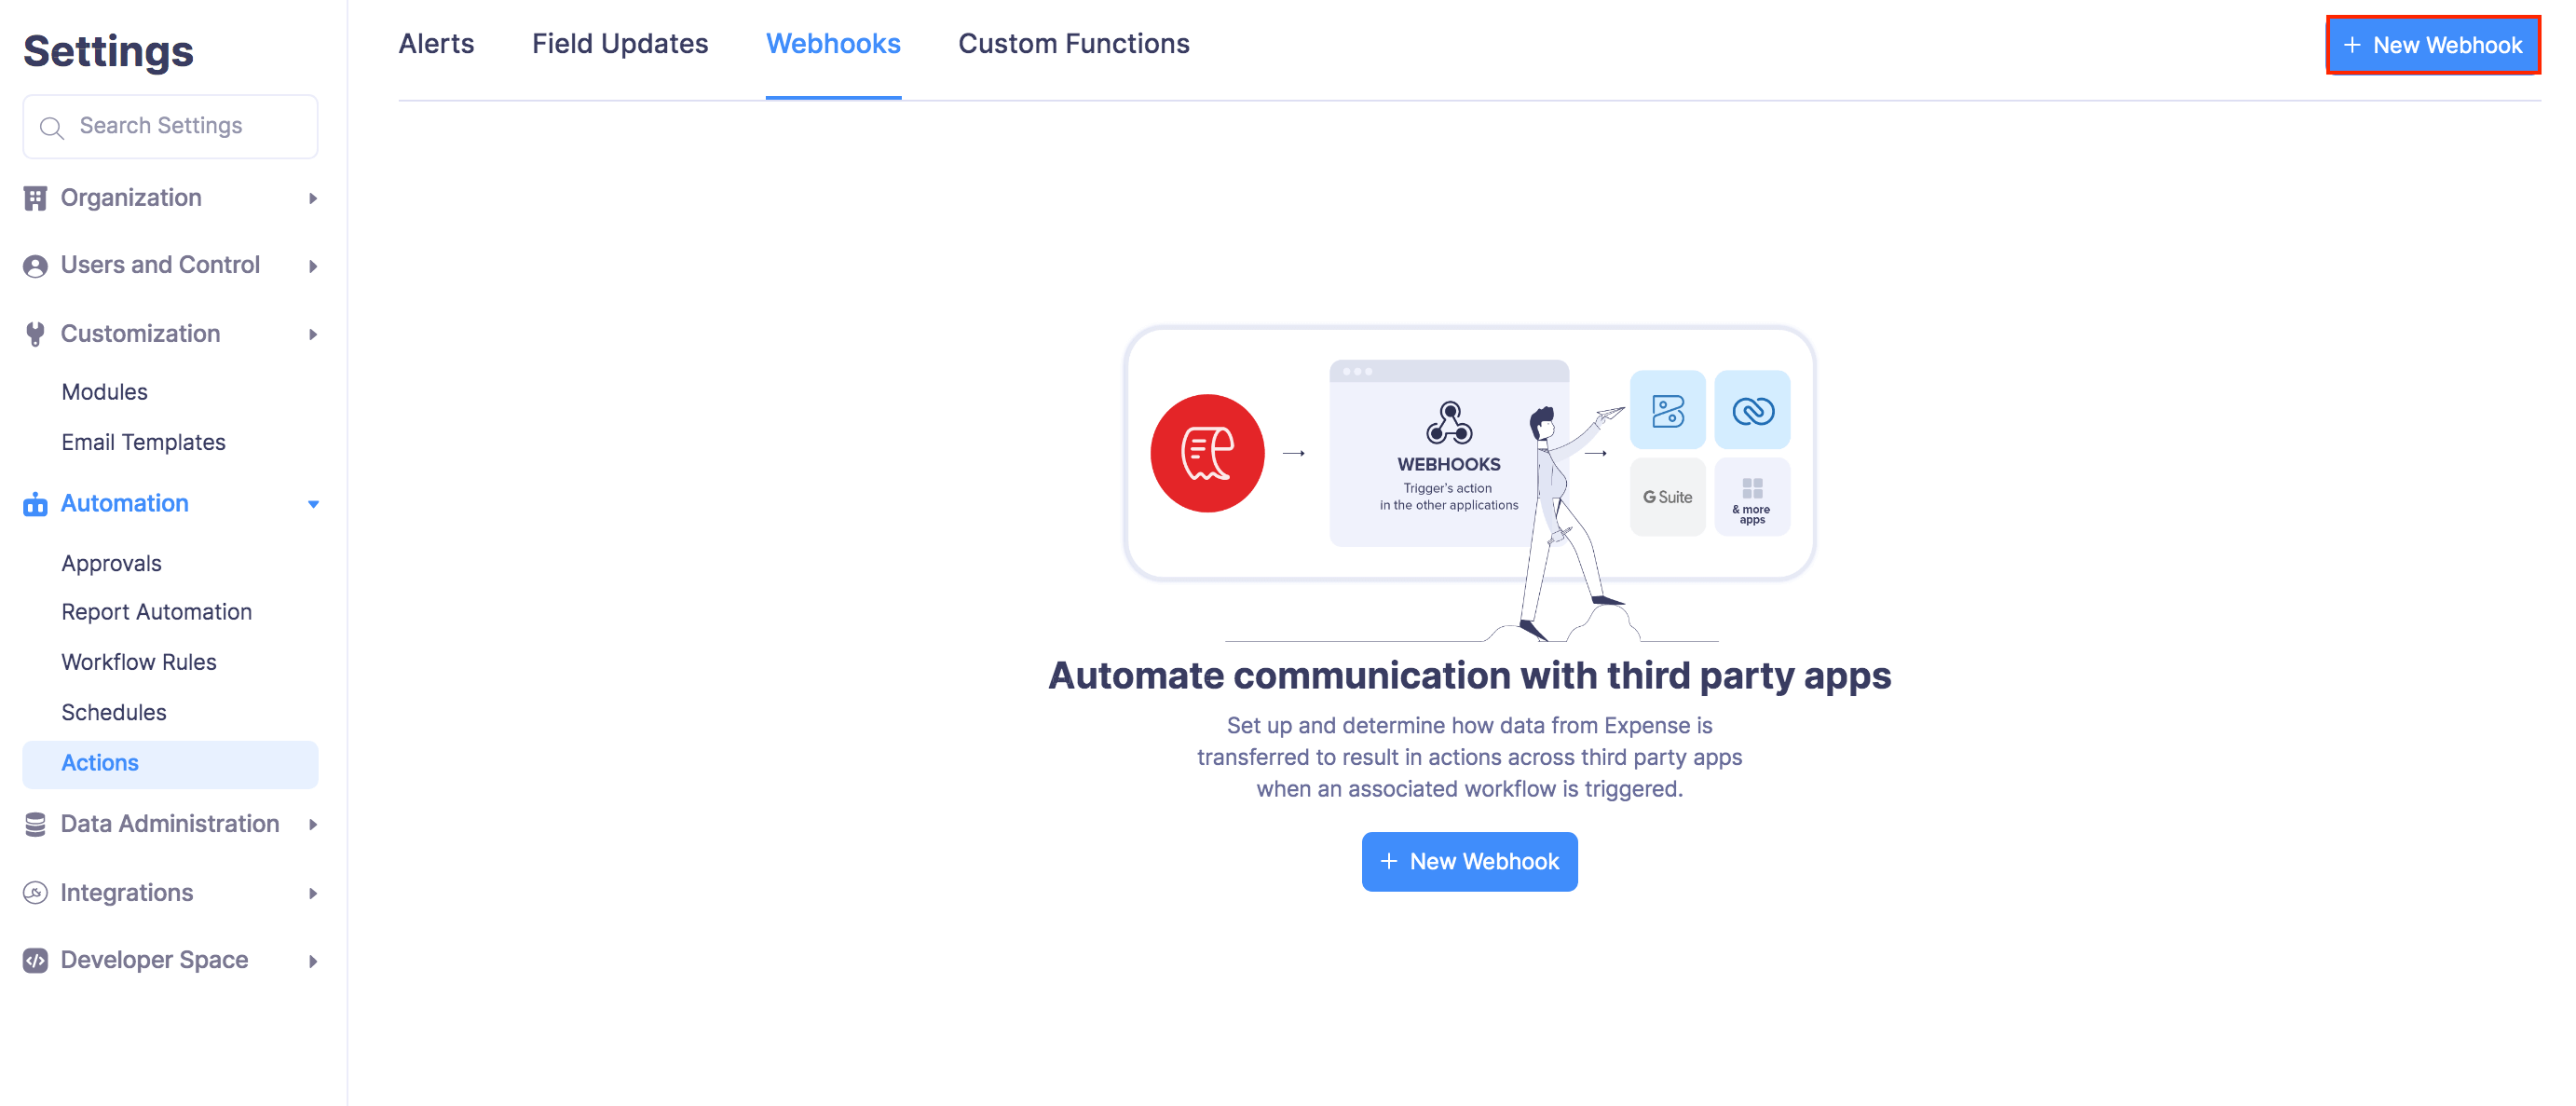Open the Workflow Rules settings
2576x1106 pixels.
point(138,661)
